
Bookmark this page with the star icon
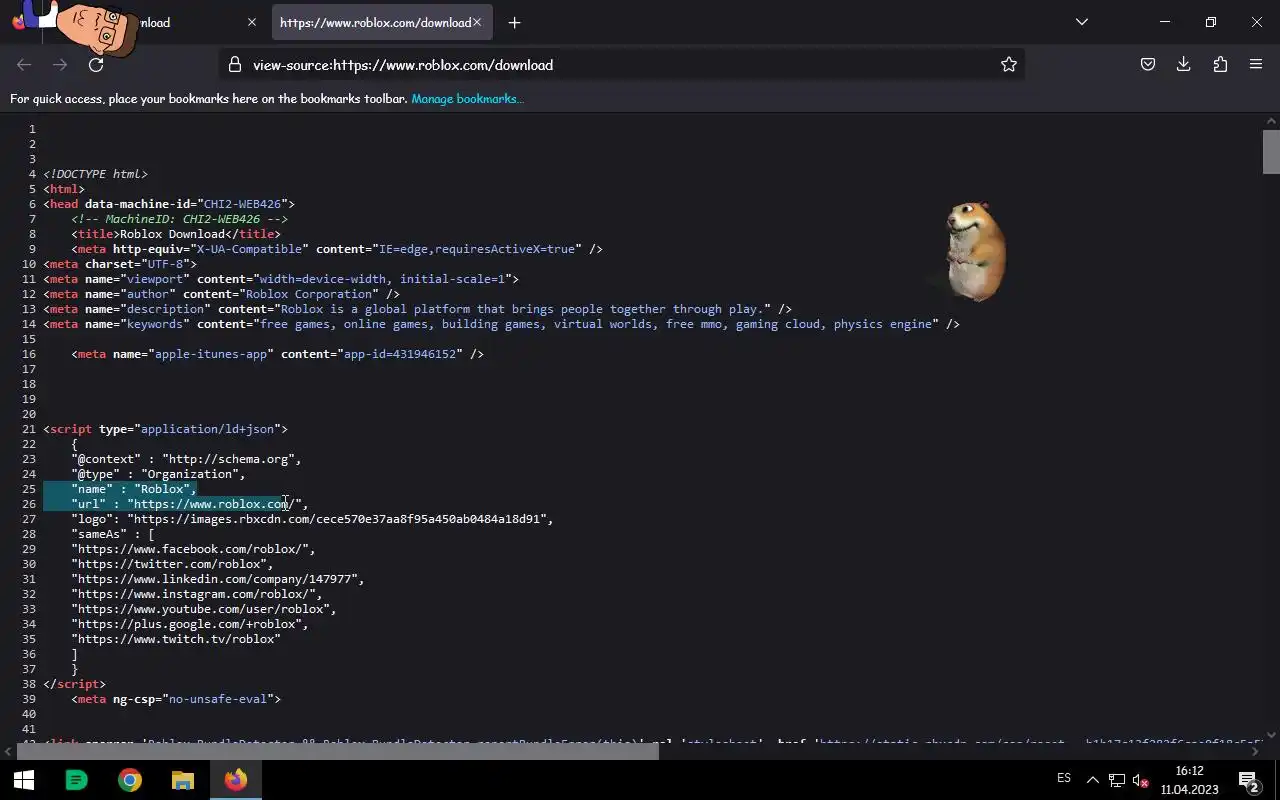pos(1009,64)
